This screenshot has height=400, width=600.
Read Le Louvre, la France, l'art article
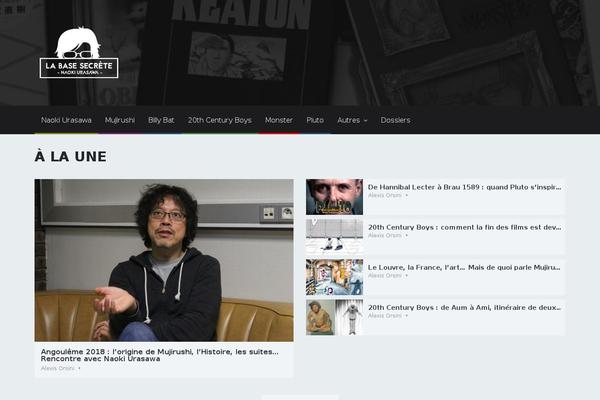tap(464, 268)
